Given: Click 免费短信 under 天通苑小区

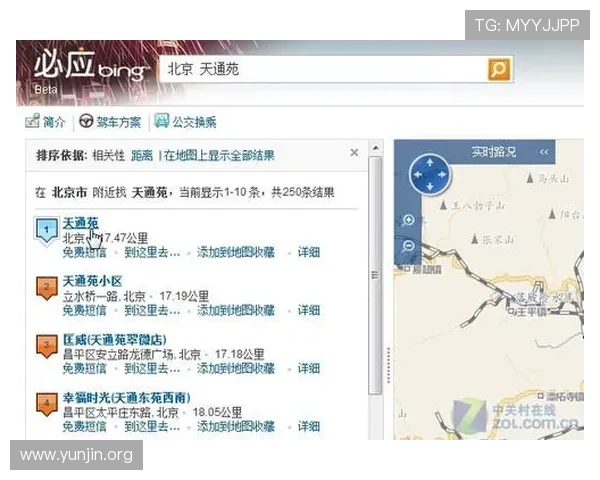Looking at the screenshot, I should [85, 310].
